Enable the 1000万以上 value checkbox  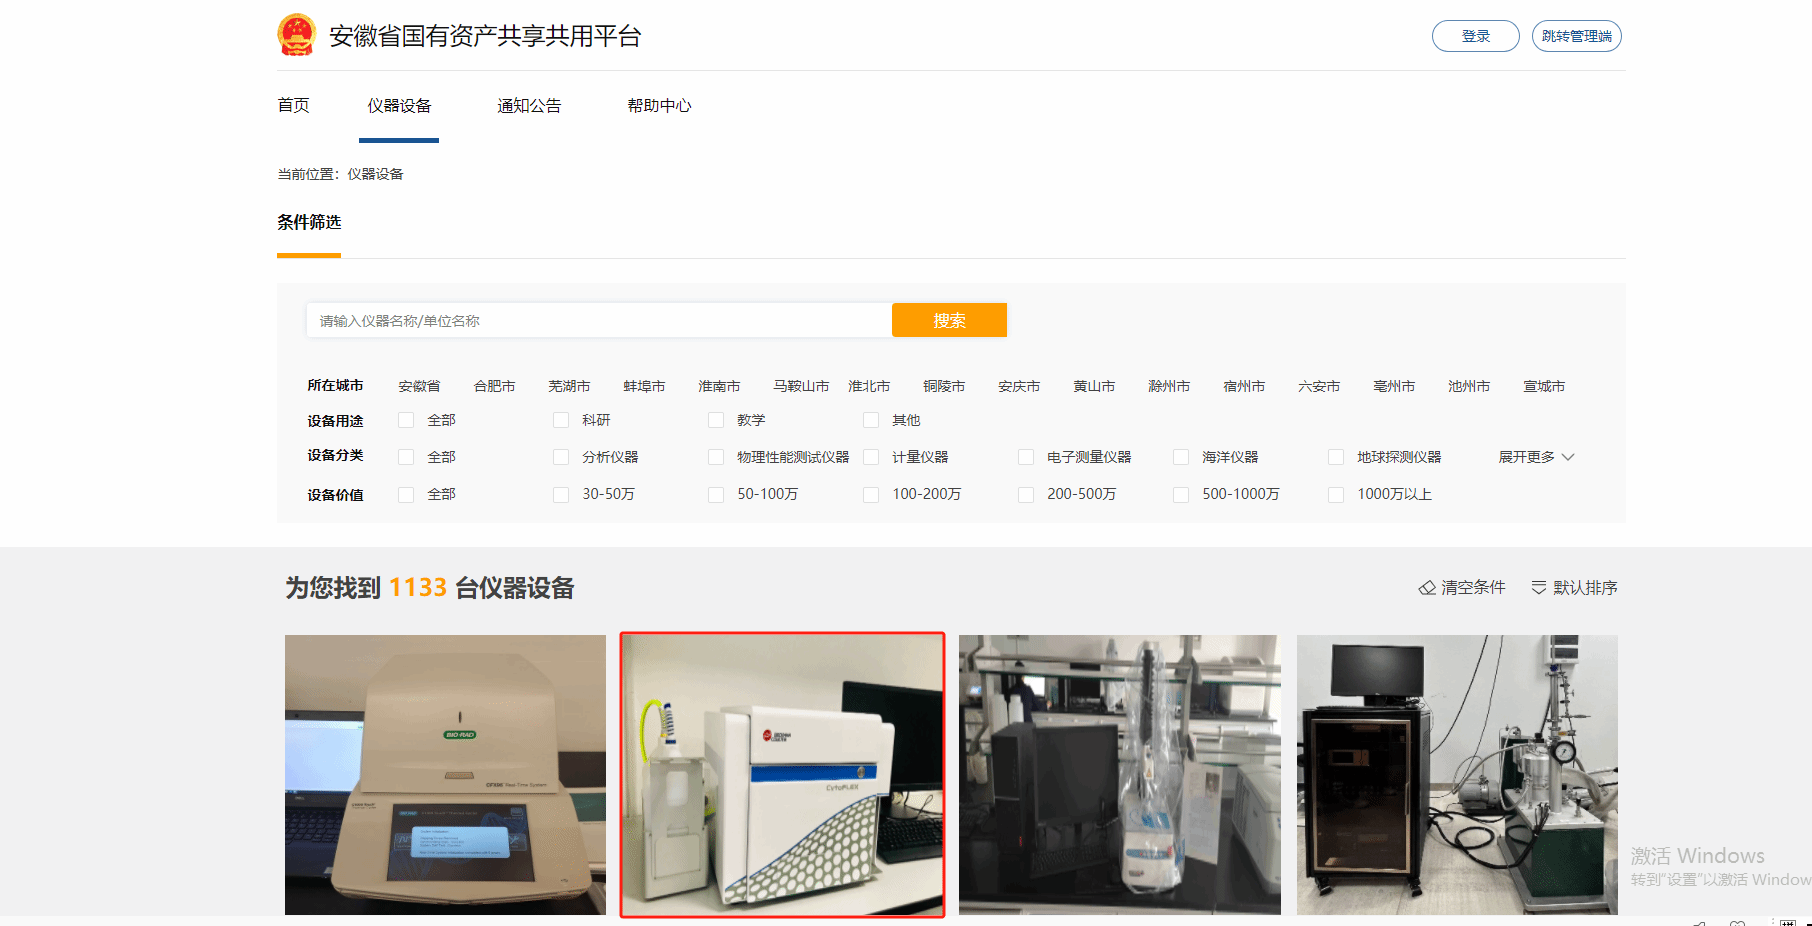click(x=1336, y=494)
